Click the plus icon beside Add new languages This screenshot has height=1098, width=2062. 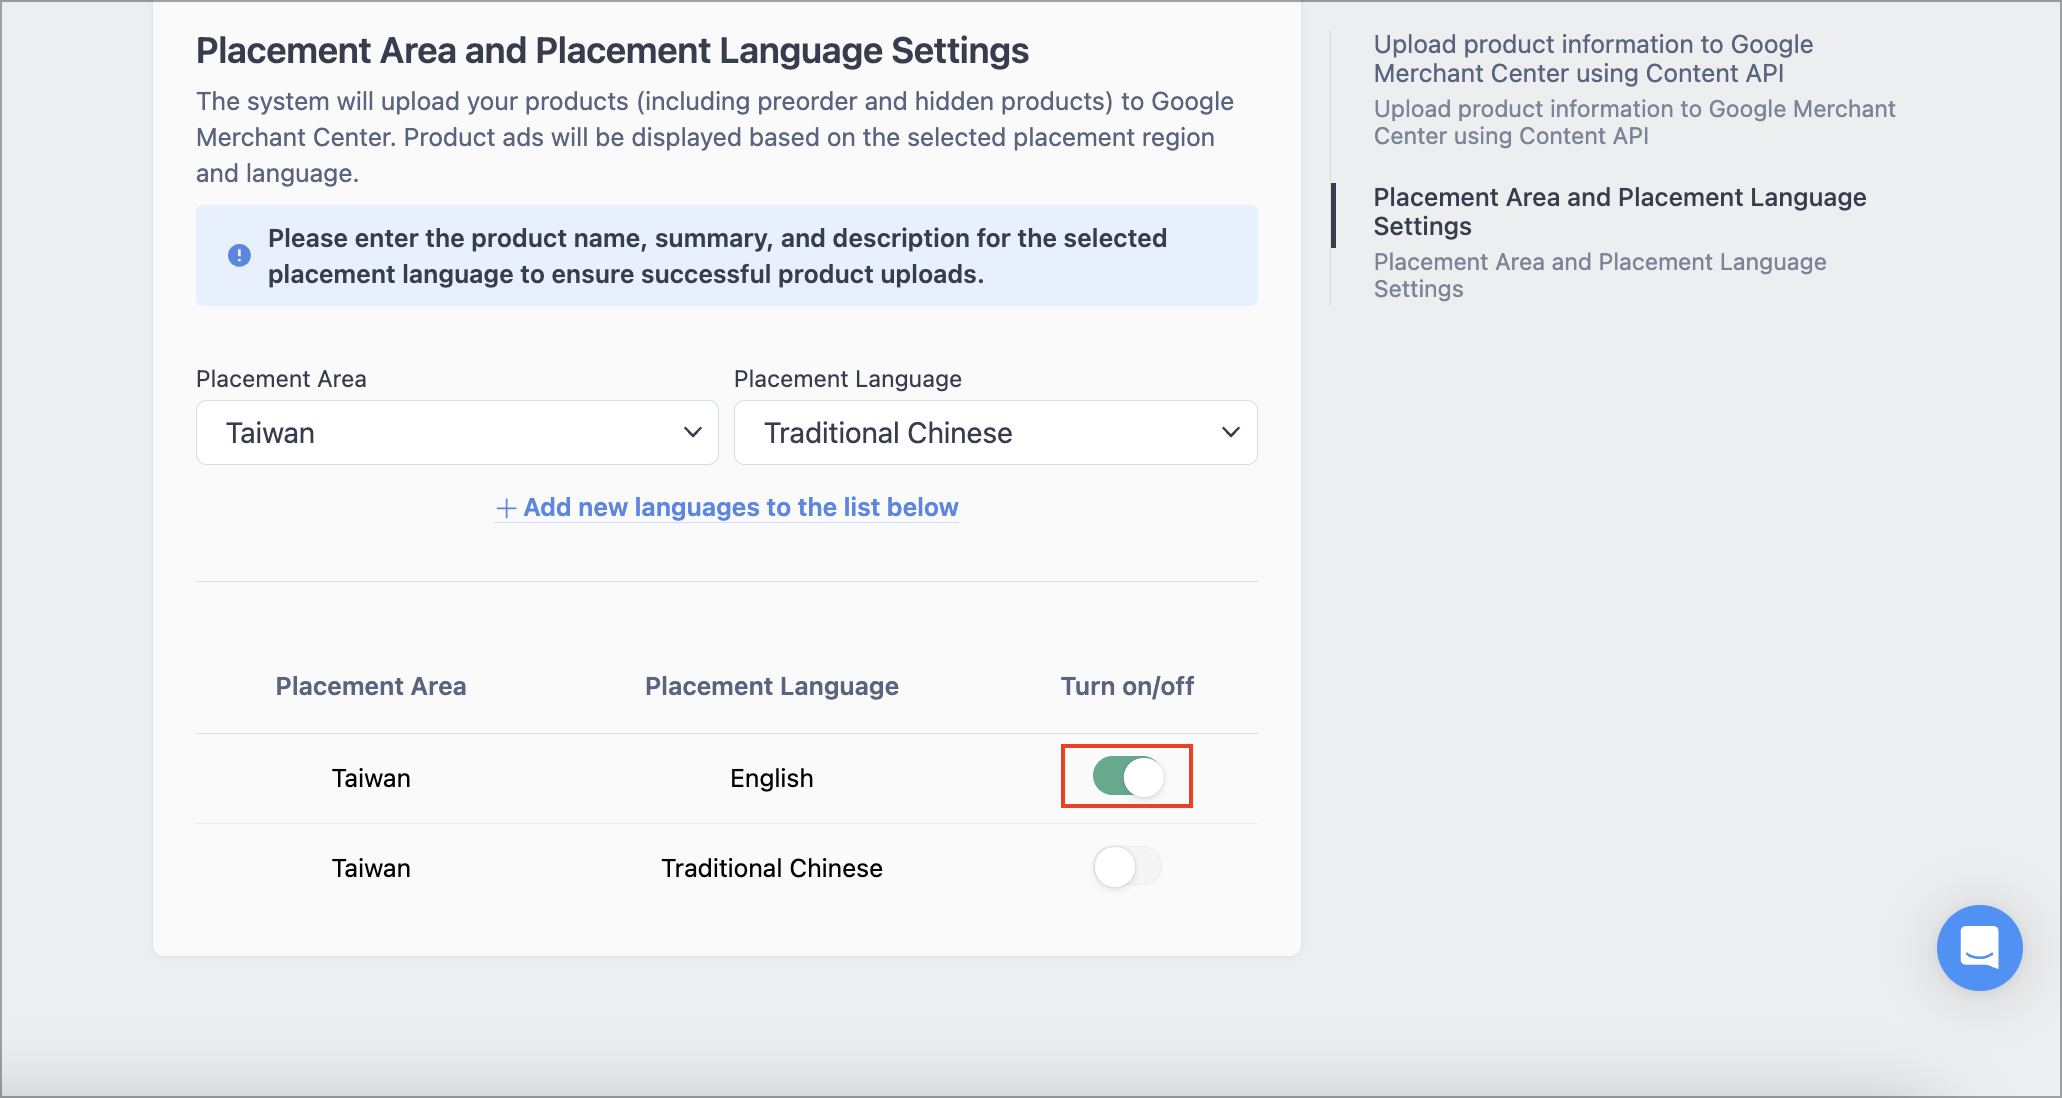tap(506, 509)
